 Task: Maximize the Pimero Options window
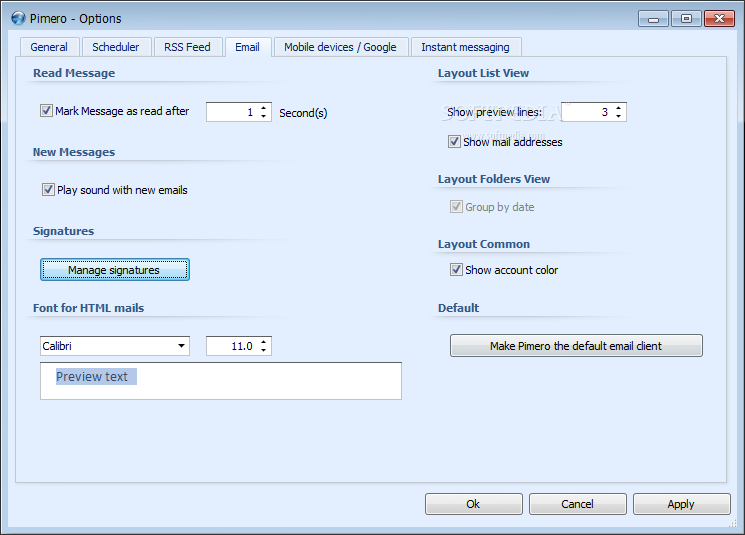pyautogui.click(x=686, y=19)
